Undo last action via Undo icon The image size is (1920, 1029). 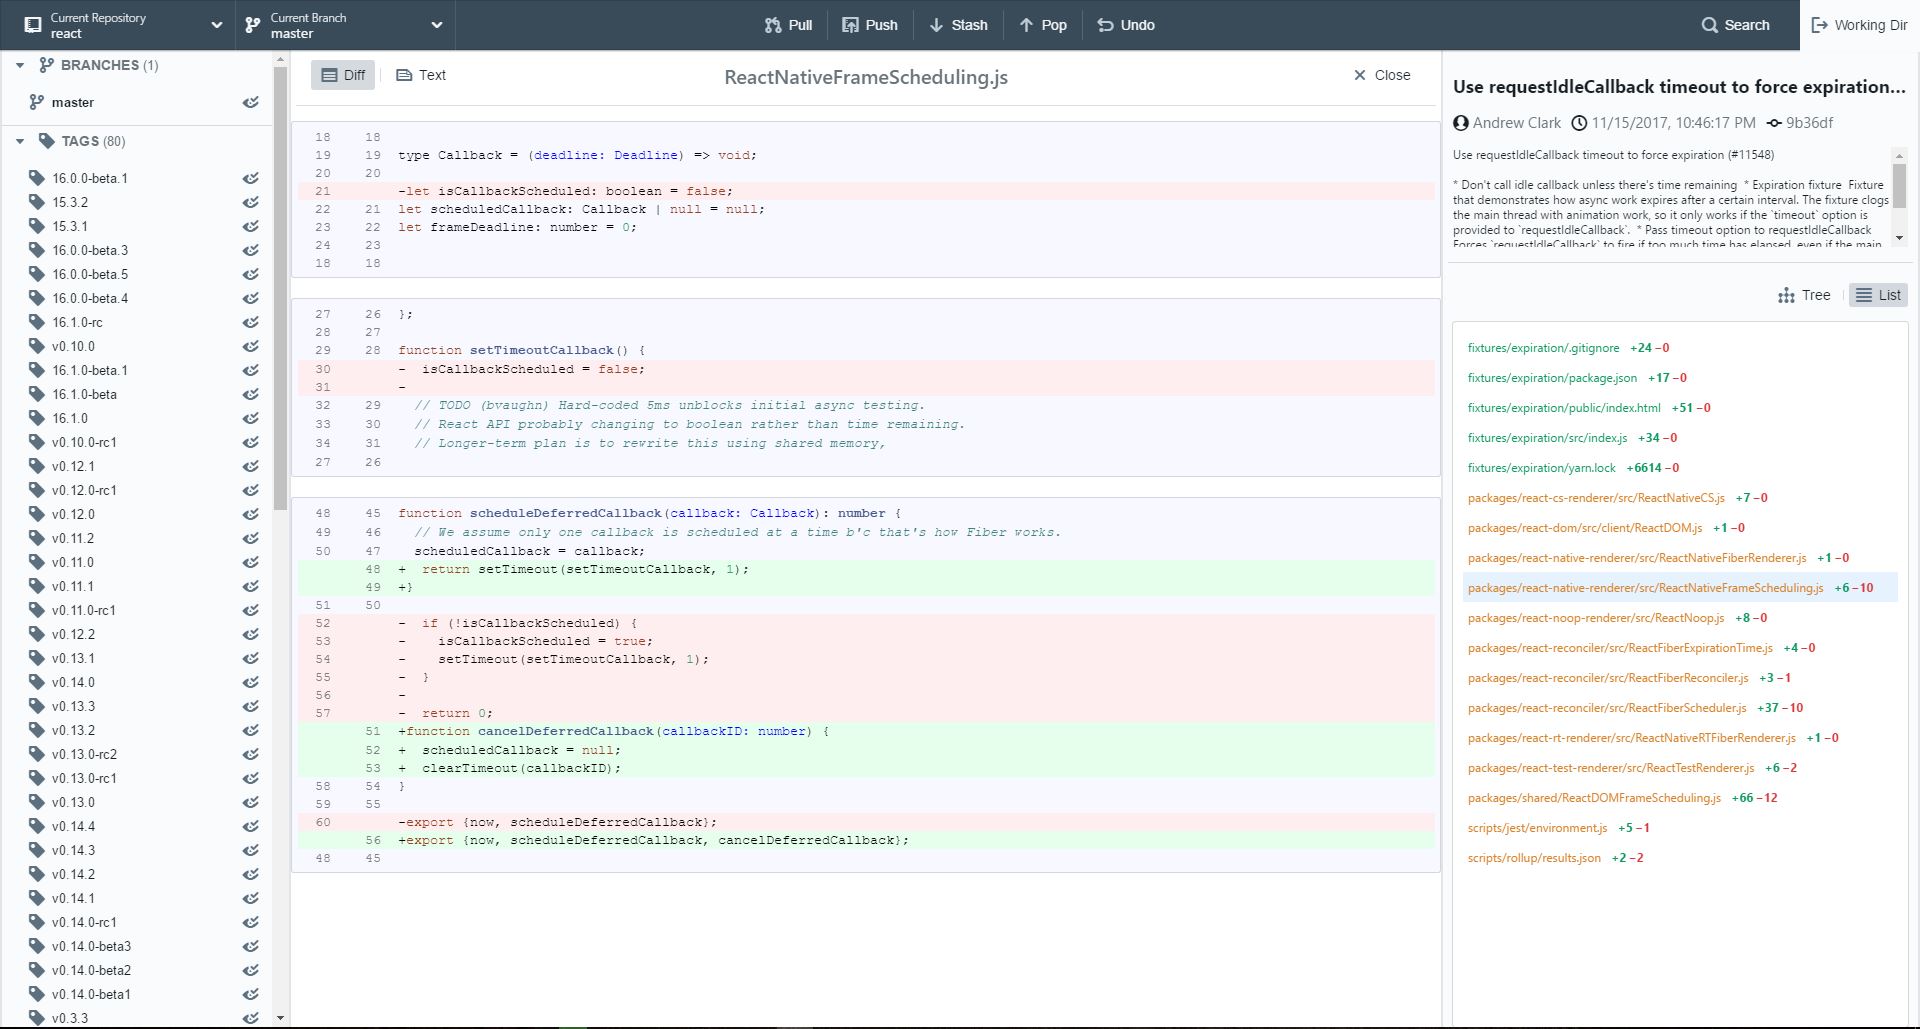click(x=1105, y=25)
